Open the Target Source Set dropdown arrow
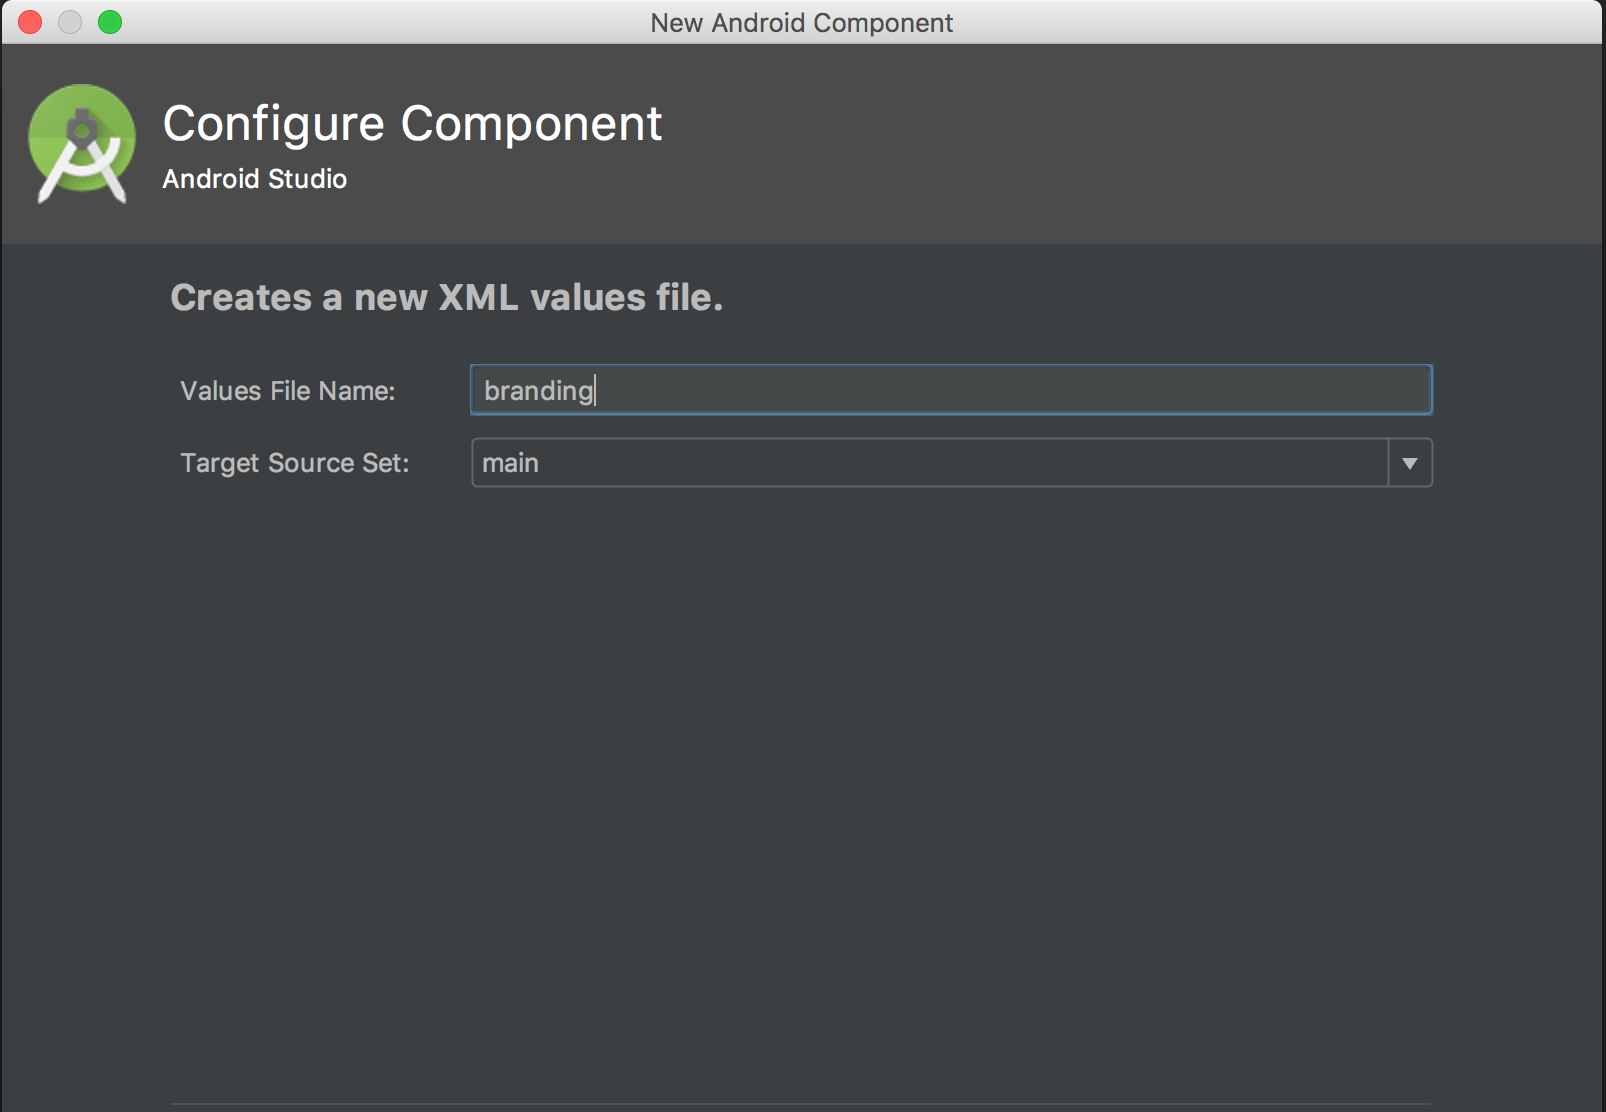This screenshot has width=1606, height=1112. coord(1410,463)
